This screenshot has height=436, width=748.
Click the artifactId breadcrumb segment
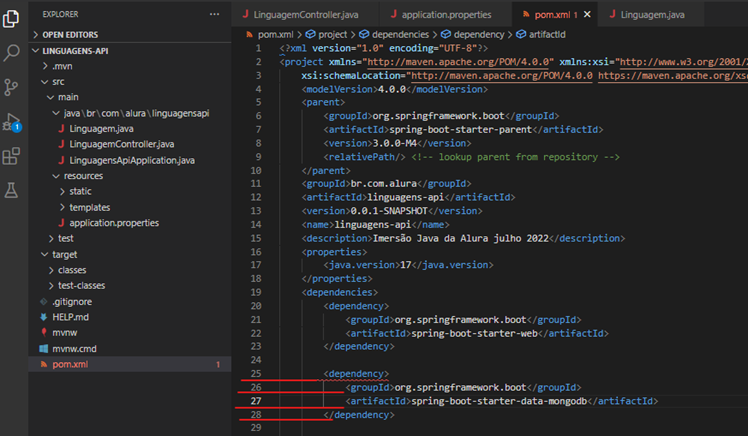pyautogui.click(x=547, y=34)
